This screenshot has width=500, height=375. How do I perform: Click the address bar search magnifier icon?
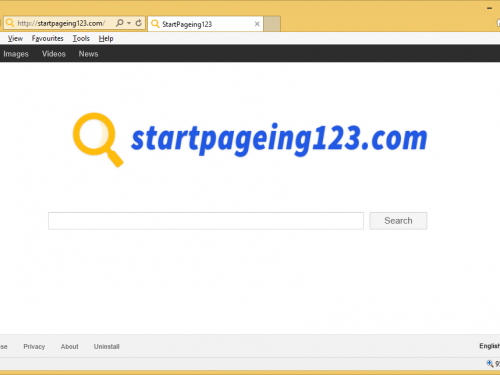pyautogui.click(x=119, y=23)
